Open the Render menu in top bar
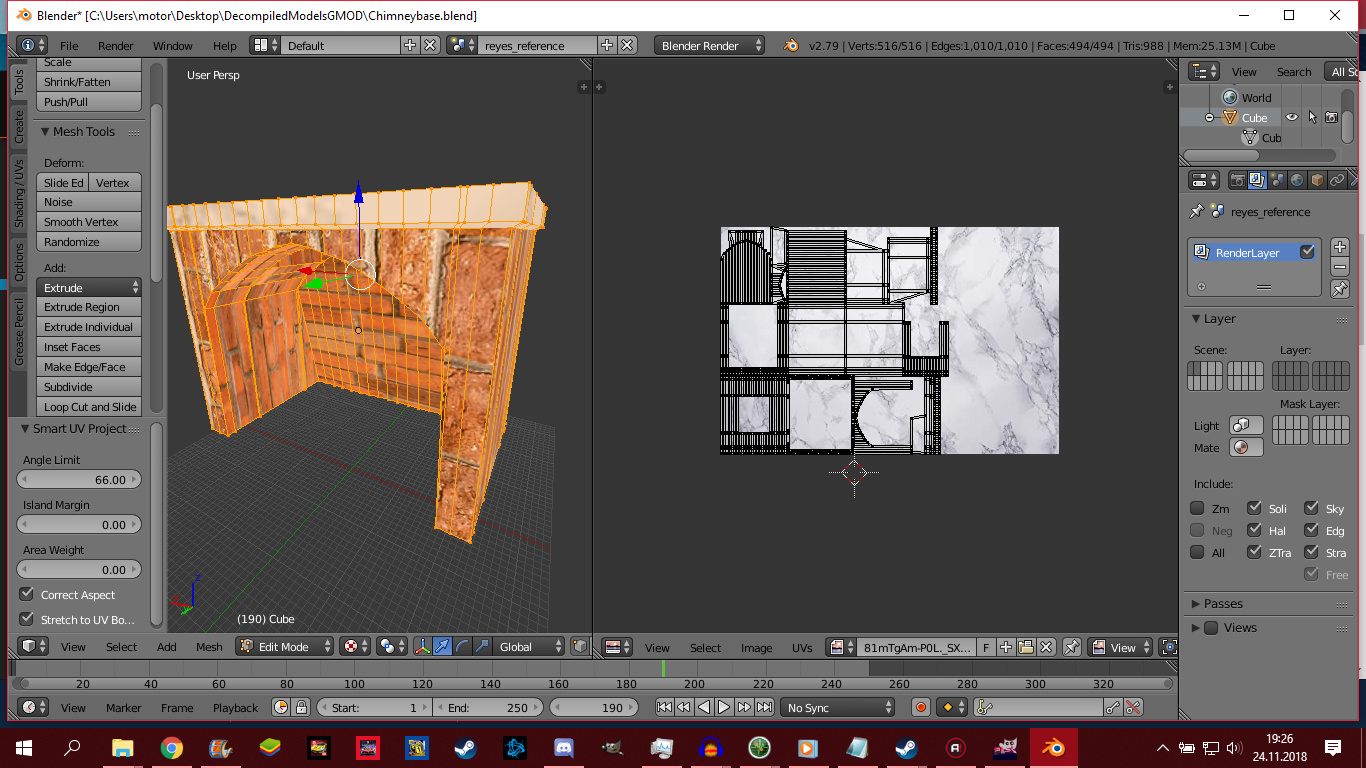The height and width of the screenshot is (768, 1366). click(x=116, y=45)
